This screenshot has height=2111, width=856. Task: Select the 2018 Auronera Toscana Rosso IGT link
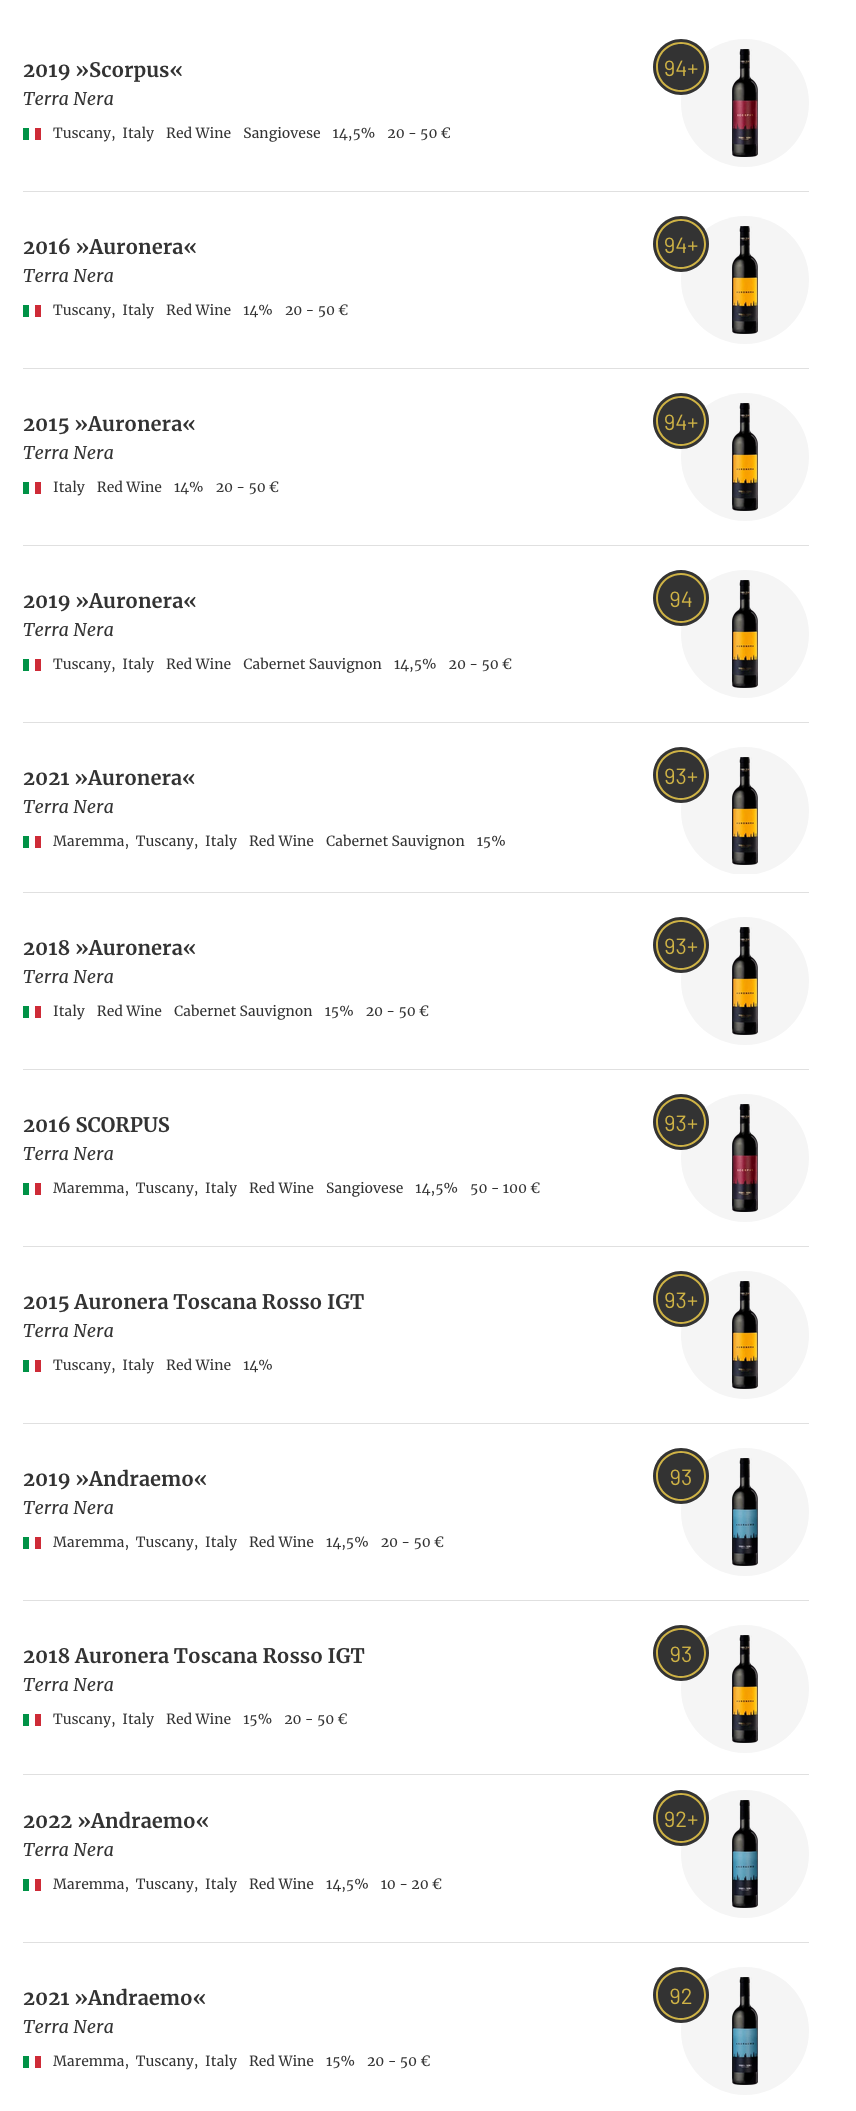pyautogui.click(x=193, y=1656)
